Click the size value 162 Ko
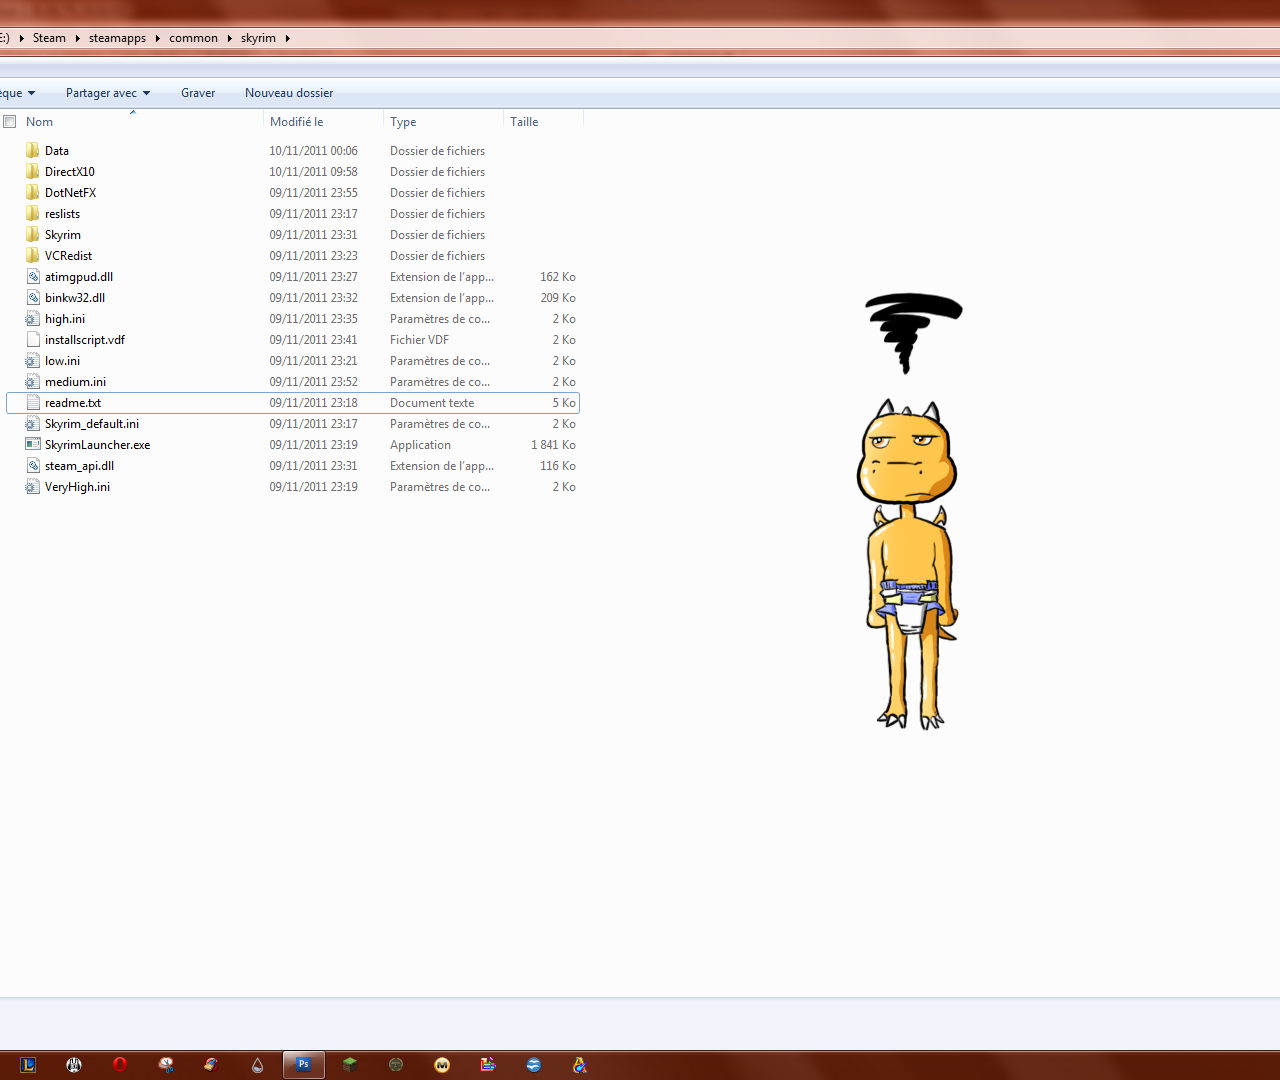 pos(558,277)
